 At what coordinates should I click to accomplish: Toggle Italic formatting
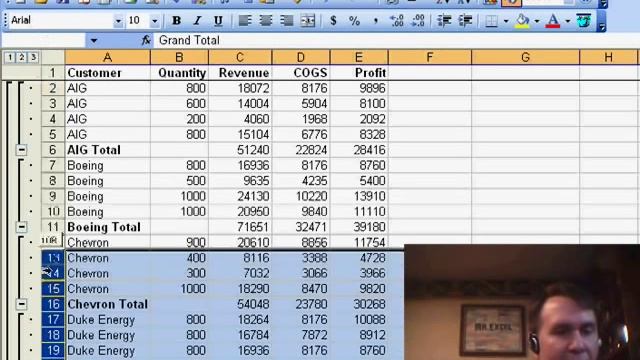[x=197, y=20]
